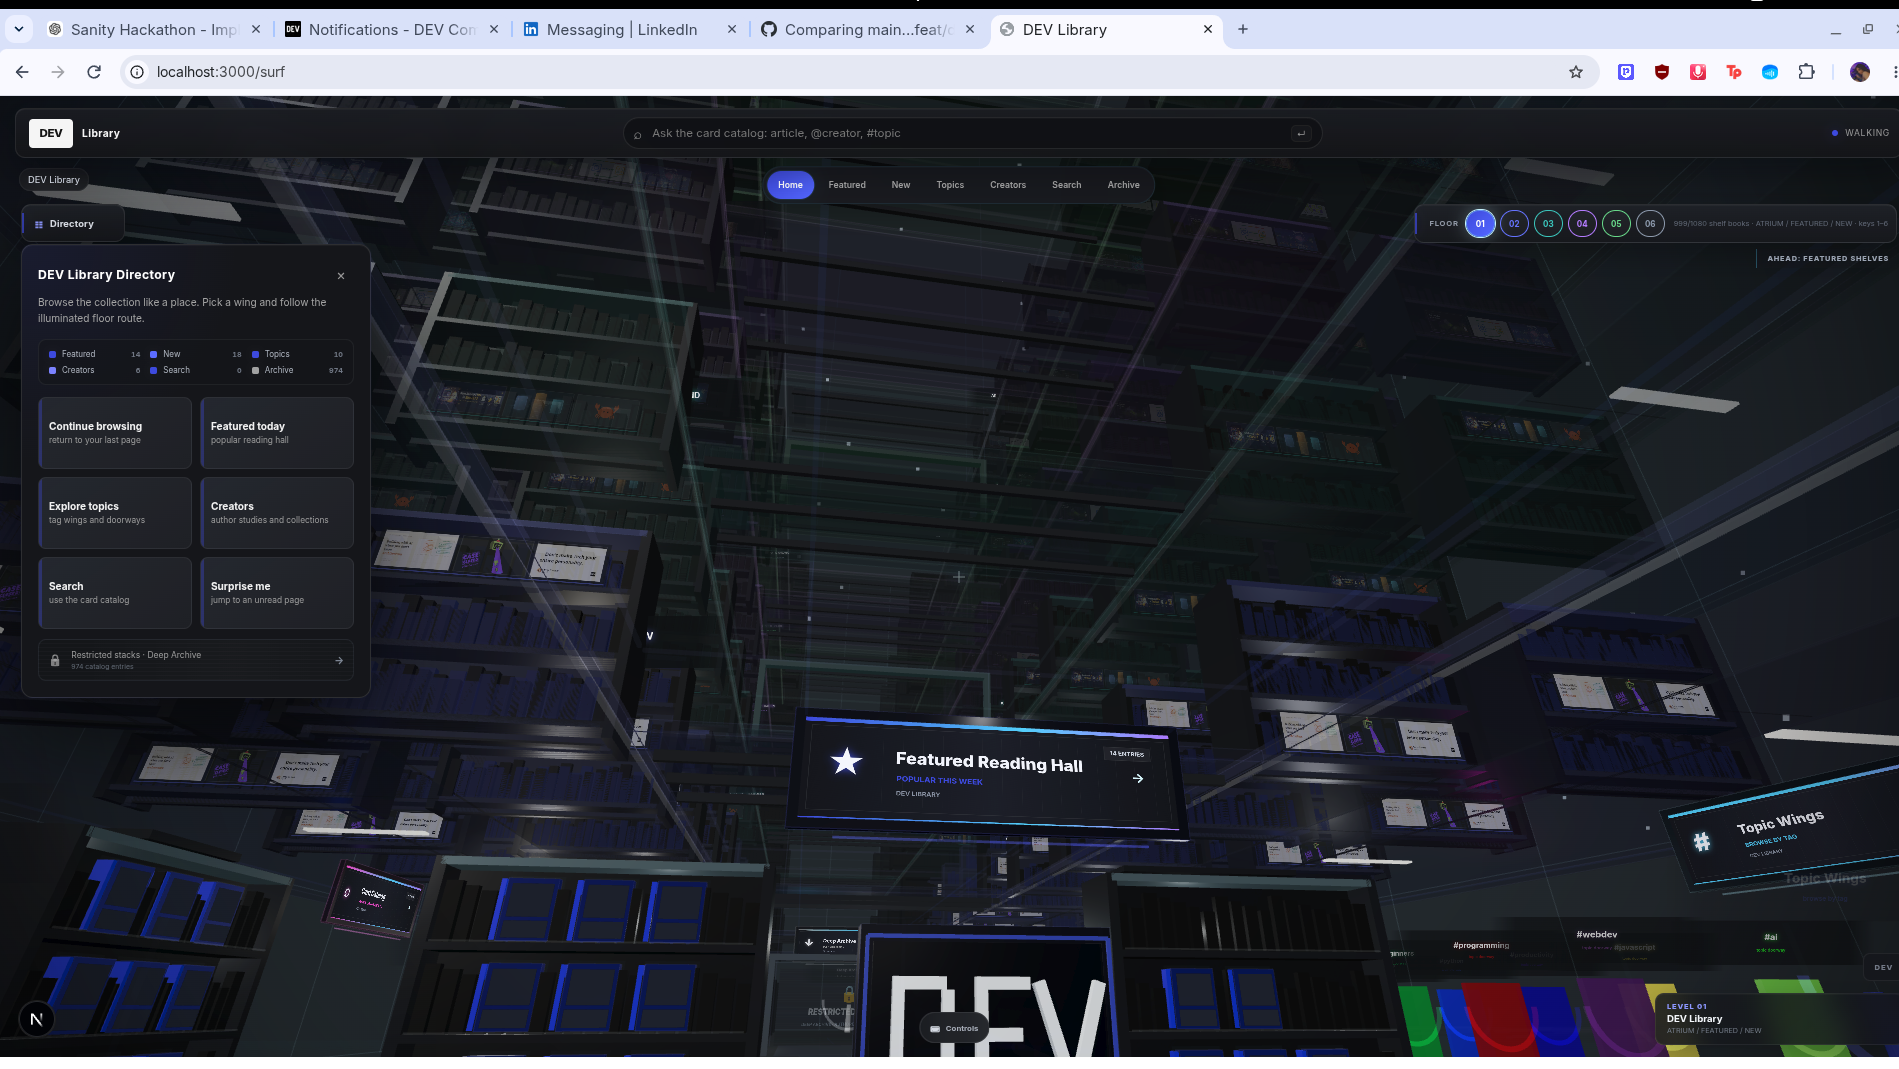
Task: Open the red shield blocker extension
Action: [x=1662, y=72]
